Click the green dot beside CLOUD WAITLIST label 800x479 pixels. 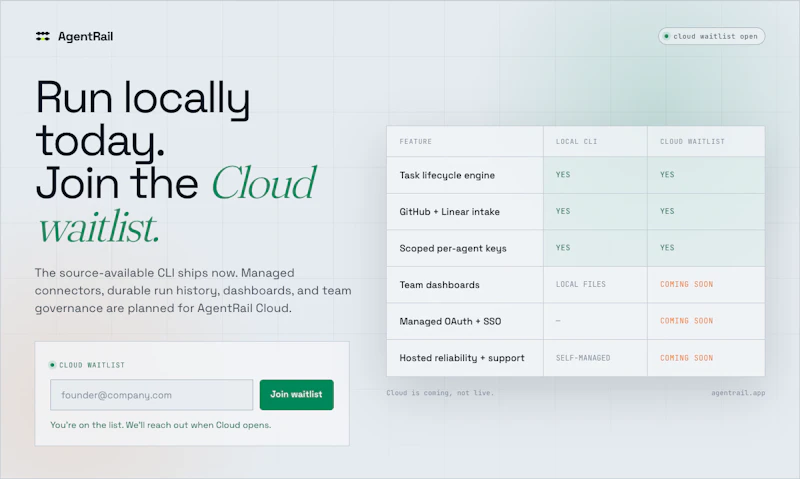point(52,365)
